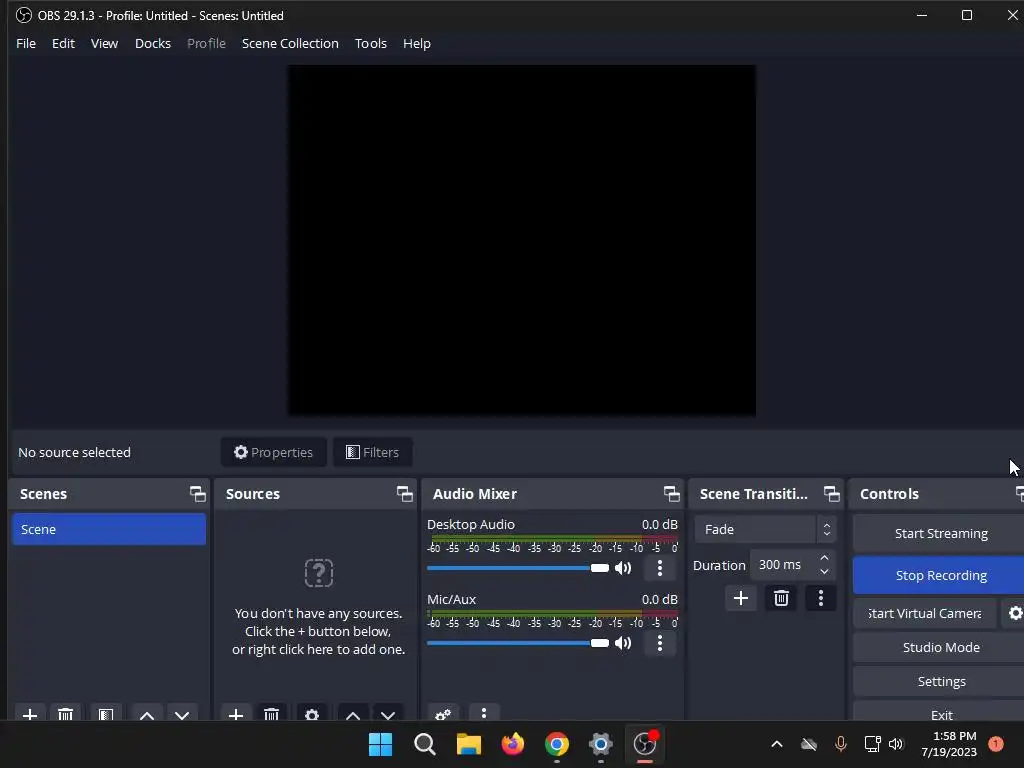
Task: Adjust the Desktop Audio volume slider
Action: click(517, 568)
